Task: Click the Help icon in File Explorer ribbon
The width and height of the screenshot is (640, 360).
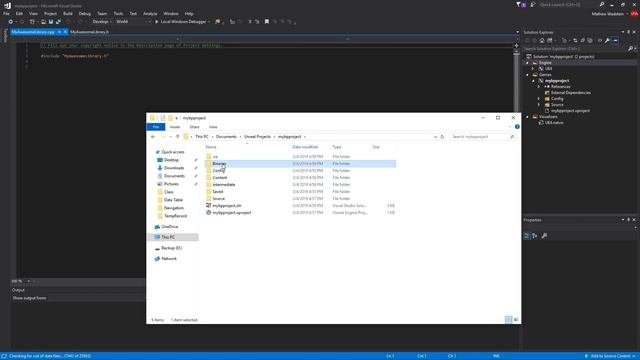Action: pos(517,127)
